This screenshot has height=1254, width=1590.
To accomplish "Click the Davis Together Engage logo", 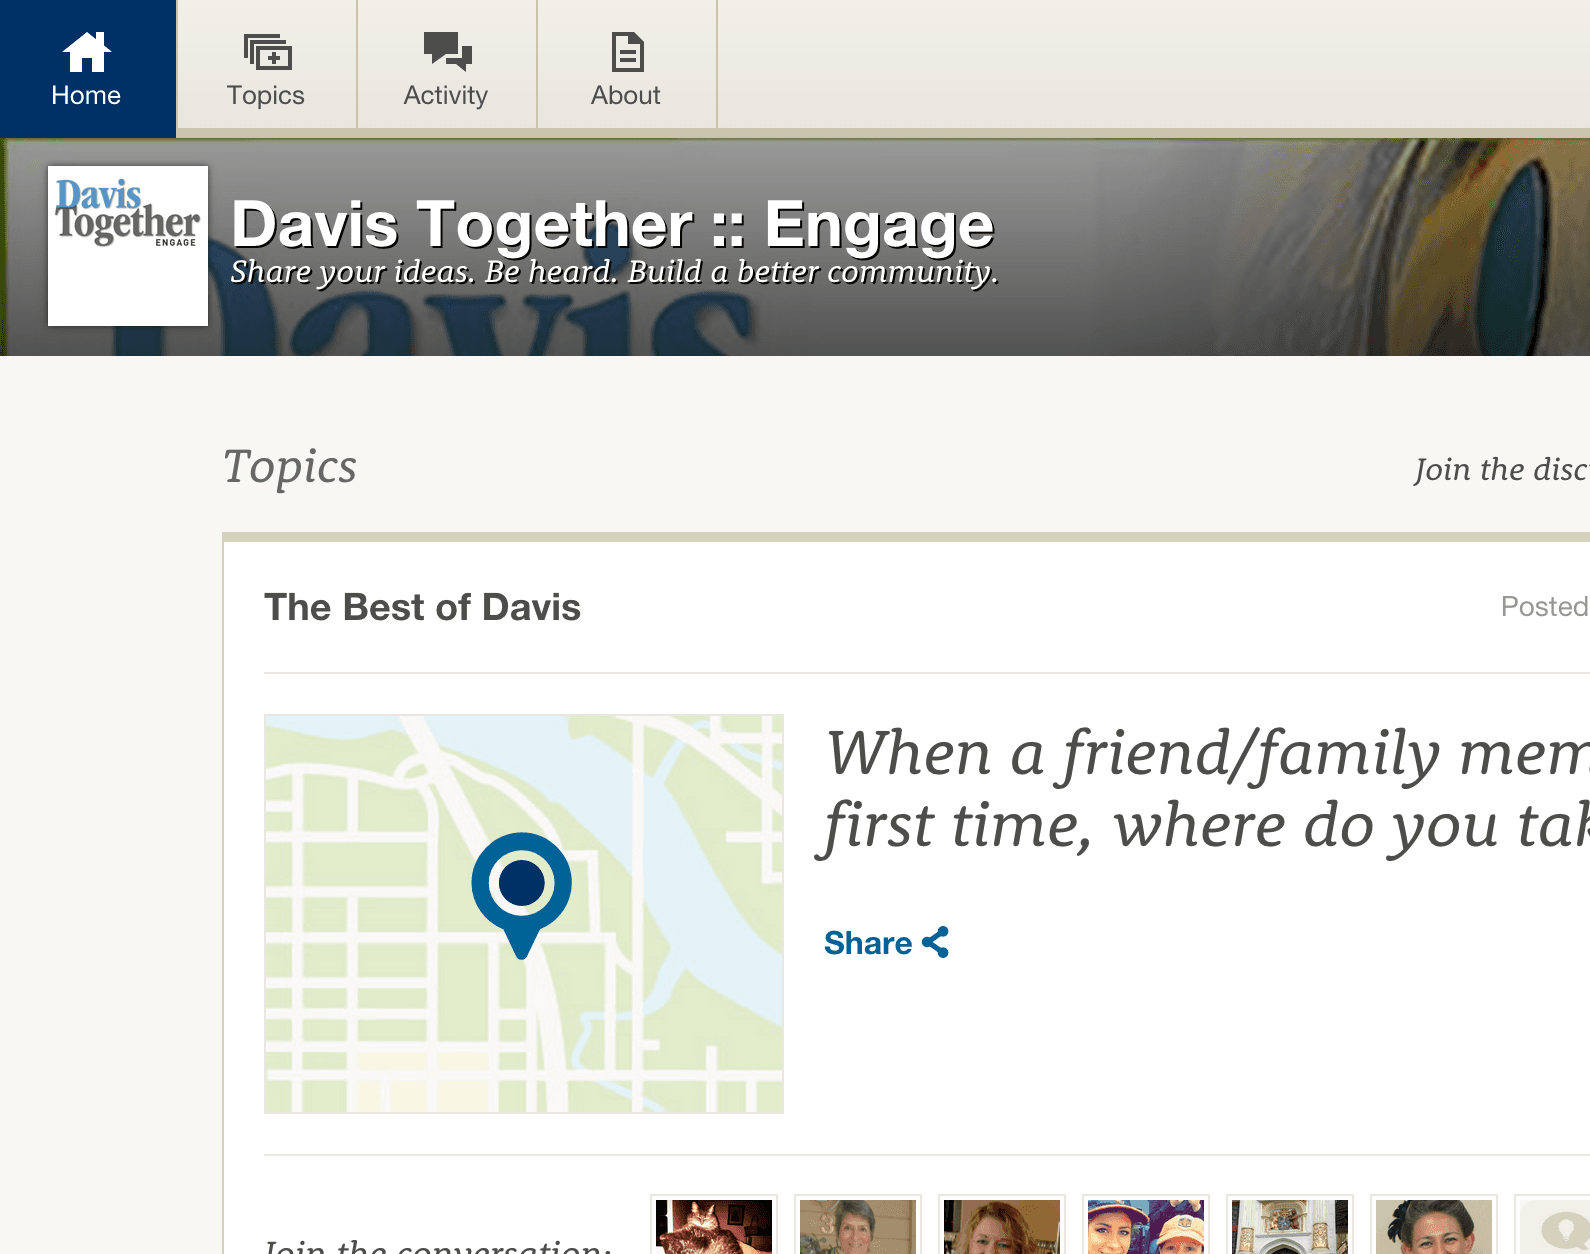I will click(128, 245).
